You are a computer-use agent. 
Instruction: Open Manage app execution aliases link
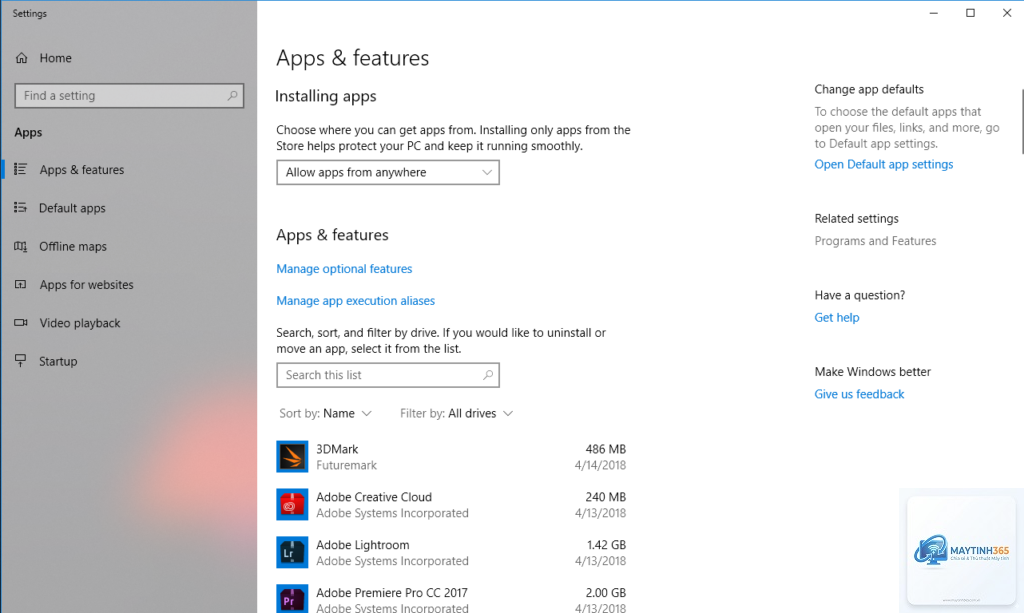355,301
